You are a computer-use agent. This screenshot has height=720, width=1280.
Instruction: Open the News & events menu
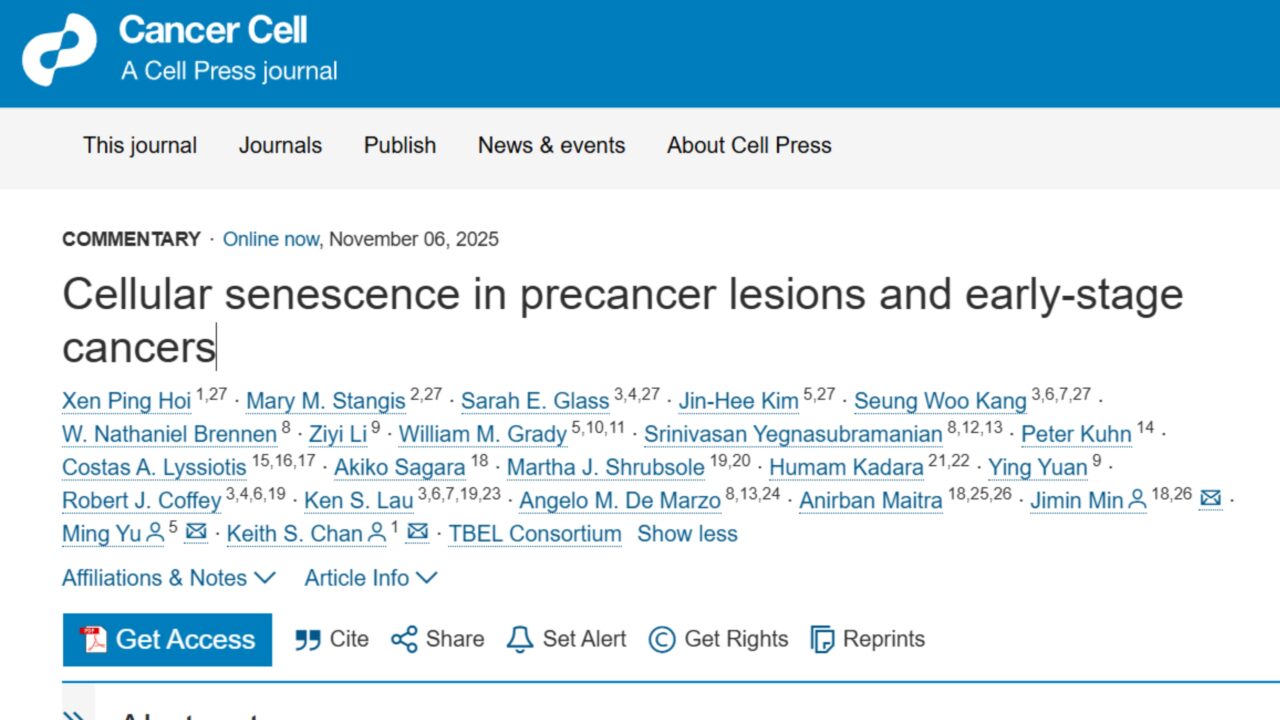click(x=551, y=145)
